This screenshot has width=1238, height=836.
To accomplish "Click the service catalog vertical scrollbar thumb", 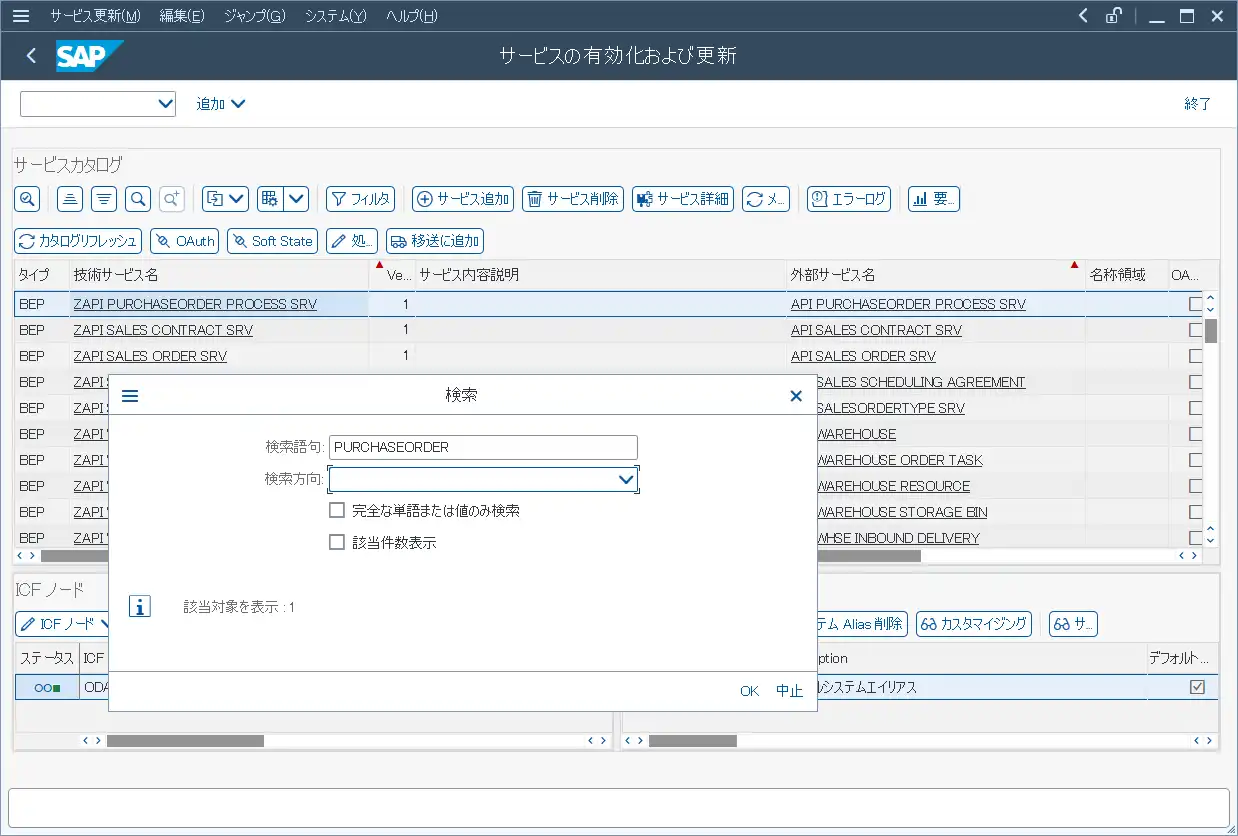I will click(1210, 331).
